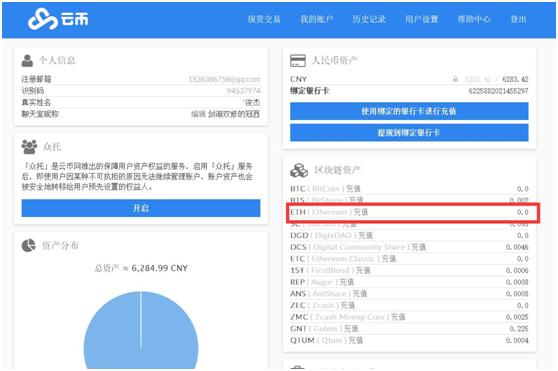
Task: Click the 区块链资产 section heading
Action: (337, 170)
